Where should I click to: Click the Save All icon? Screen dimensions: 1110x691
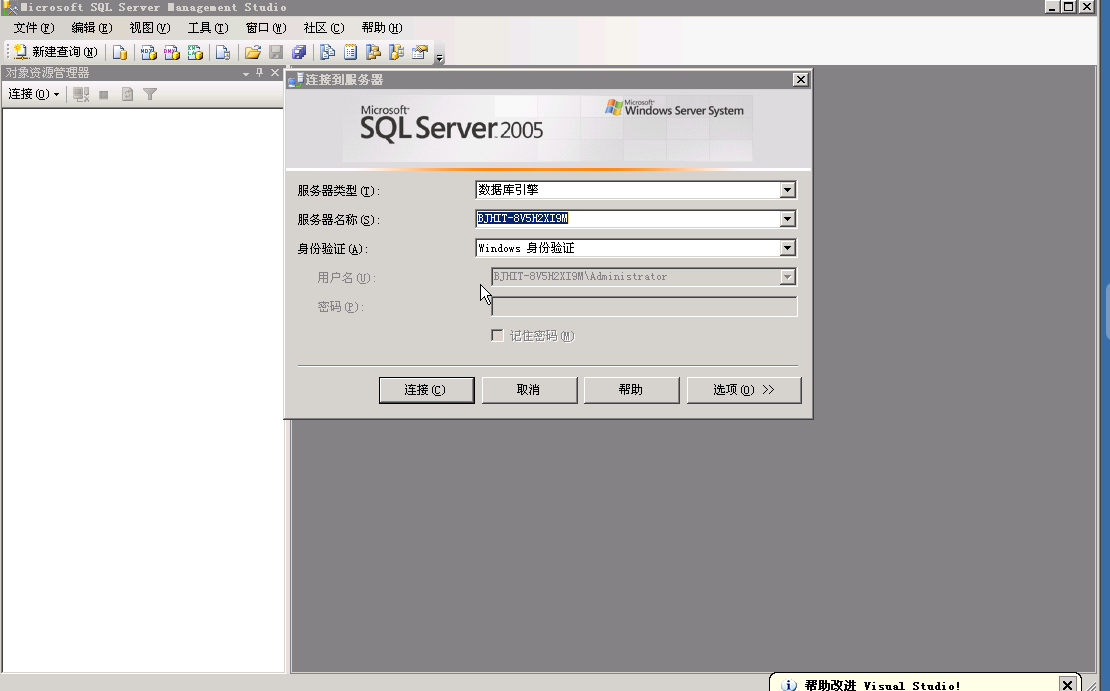pos(299,52)
